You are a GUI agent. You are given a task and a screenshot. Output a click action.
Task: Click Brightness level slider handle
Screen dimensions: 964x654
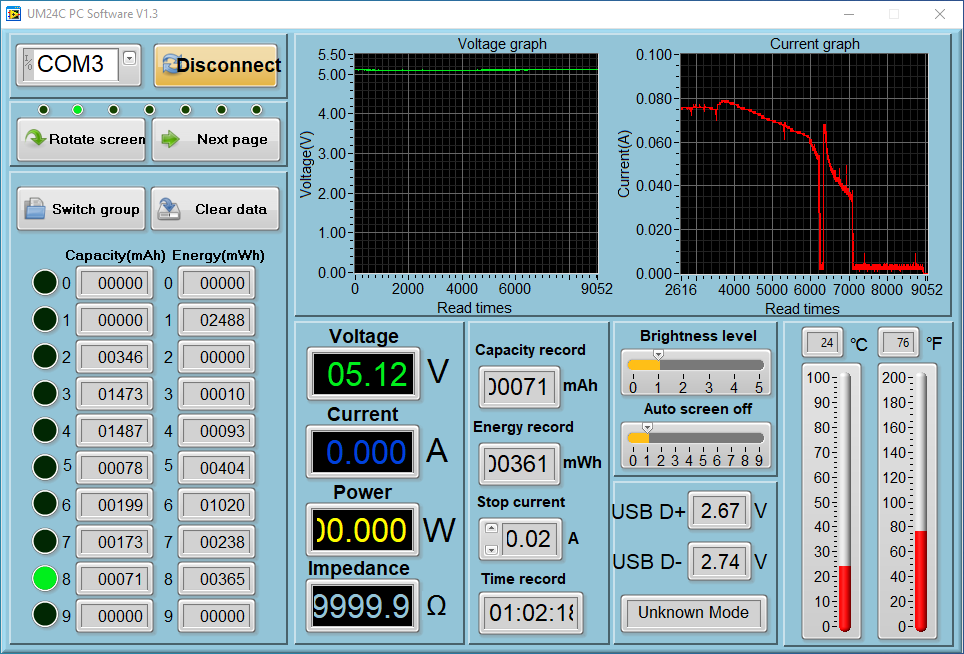(x=658, y=355)
